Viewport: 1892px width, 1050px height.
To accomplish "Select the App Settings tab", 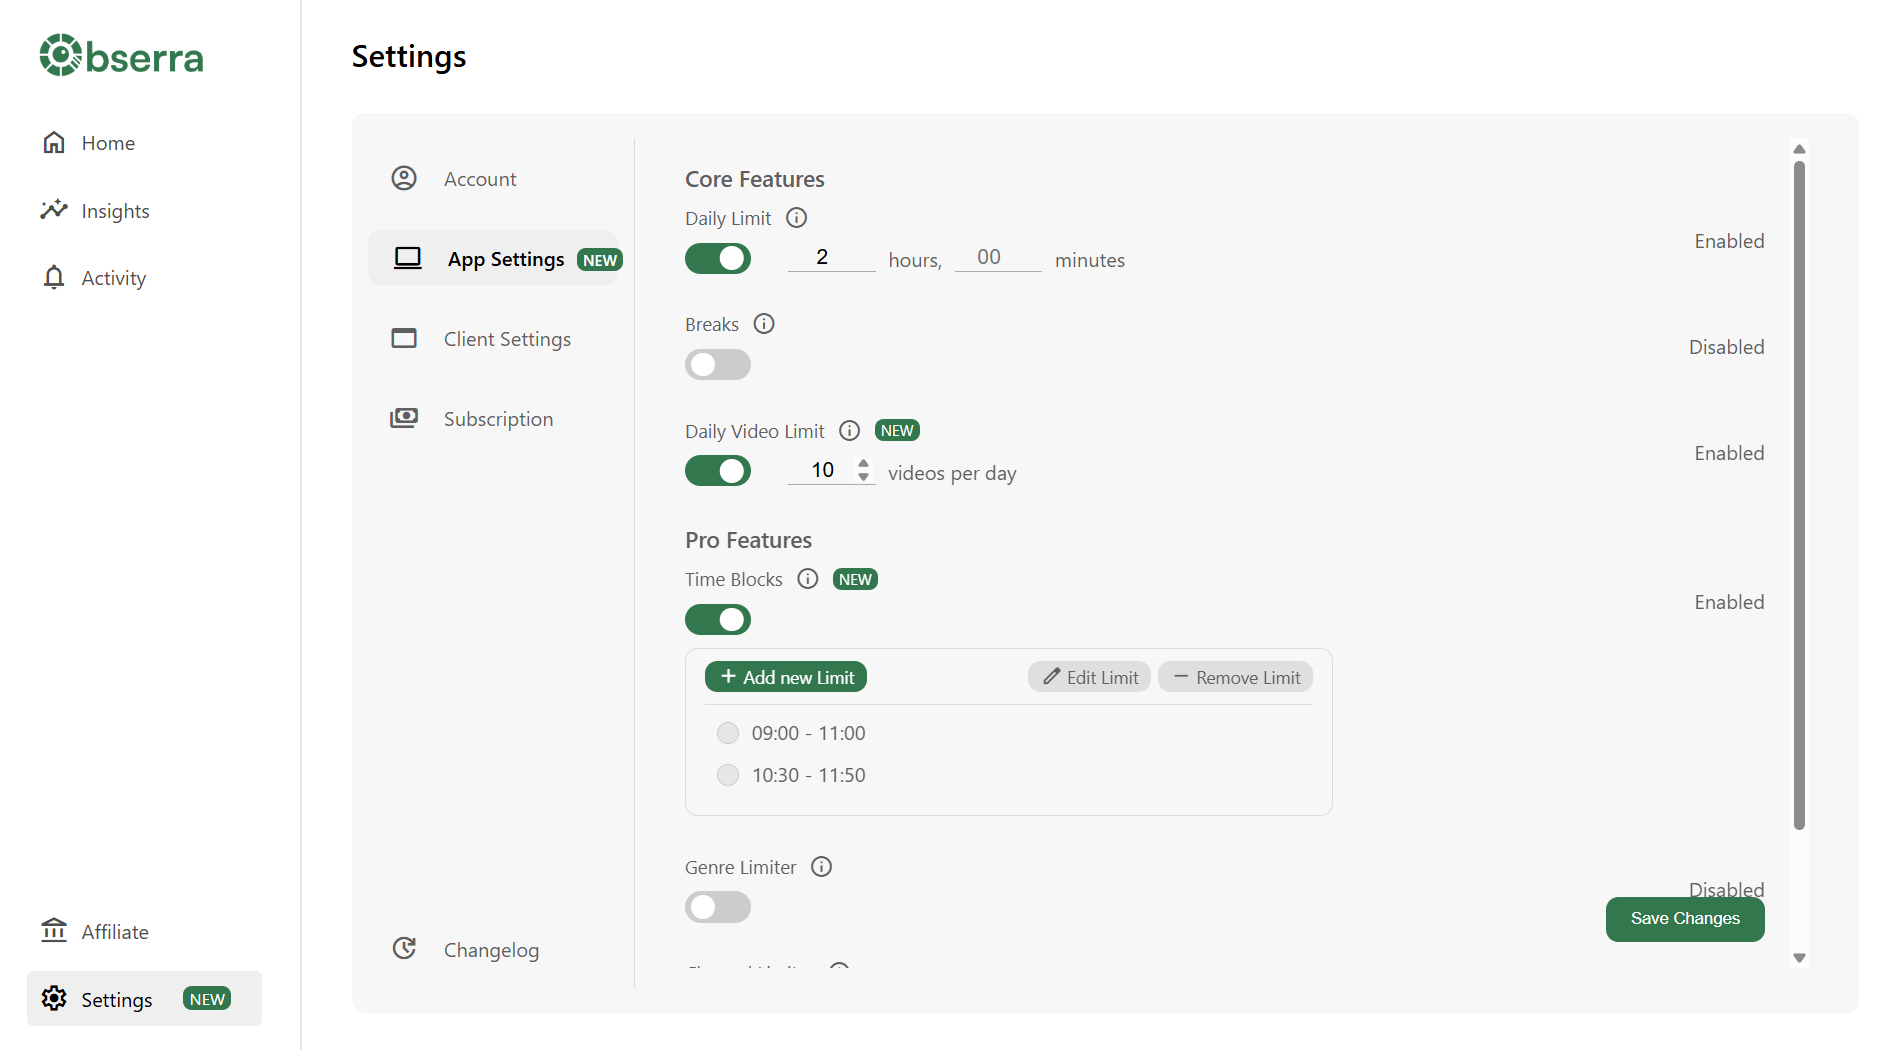I will pyautogui.click(x=494, y=258).
